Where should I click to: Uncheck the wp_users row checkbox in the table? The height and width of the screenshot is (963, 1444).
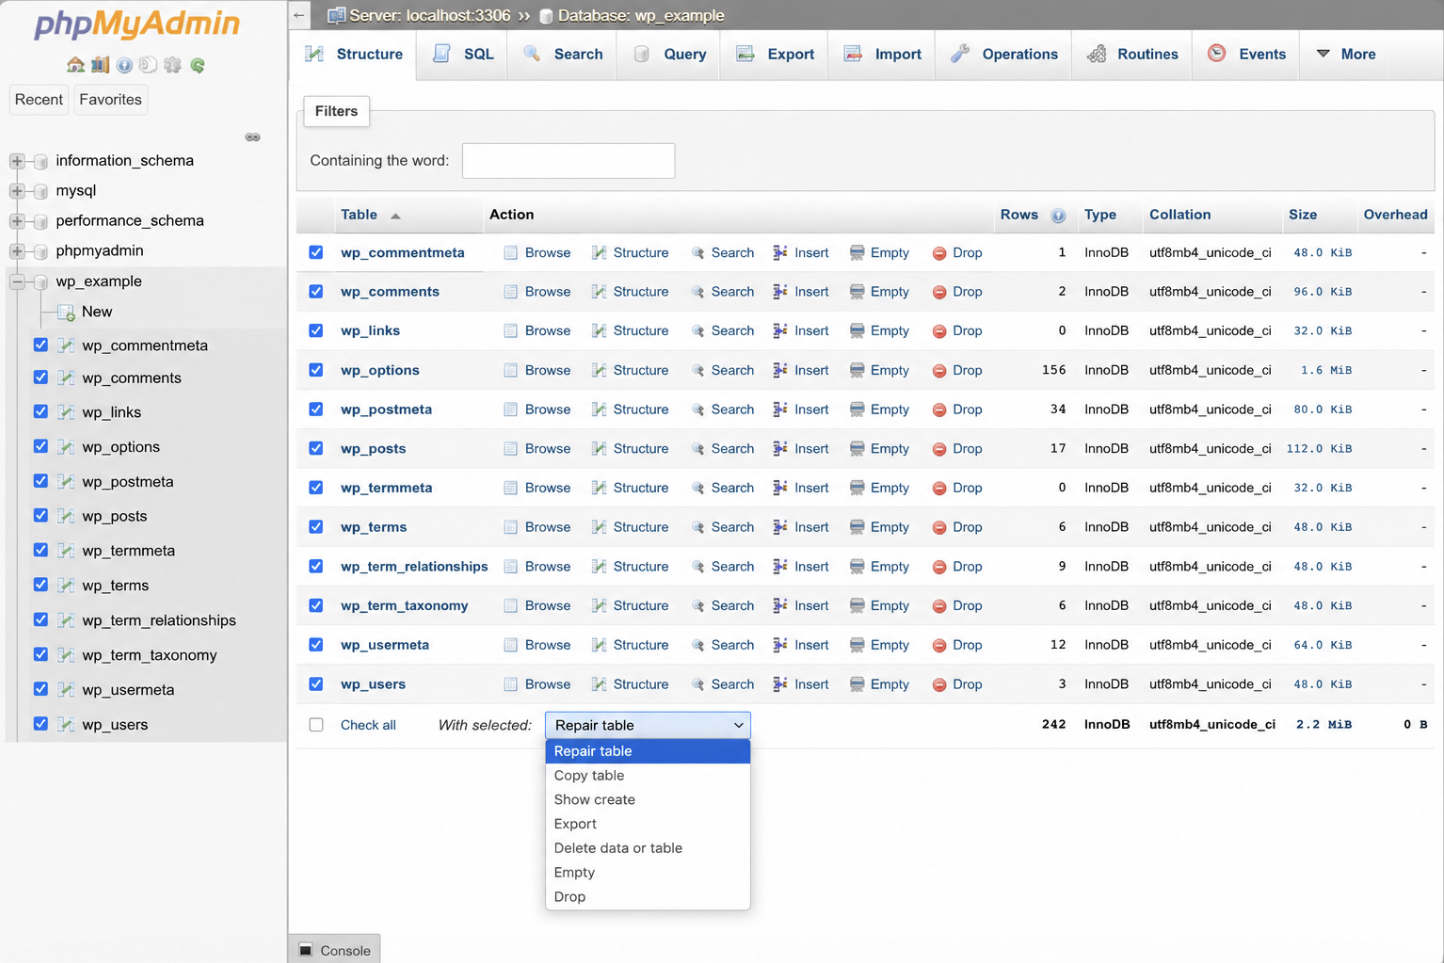pyautogui.click(x=316, y=684)
